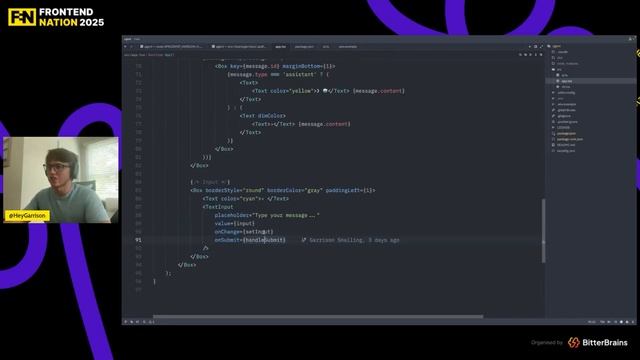Click the zoom pane diagonal-arrows icon
This screenshot has width=640, height=360.
[x=541, y=47]
